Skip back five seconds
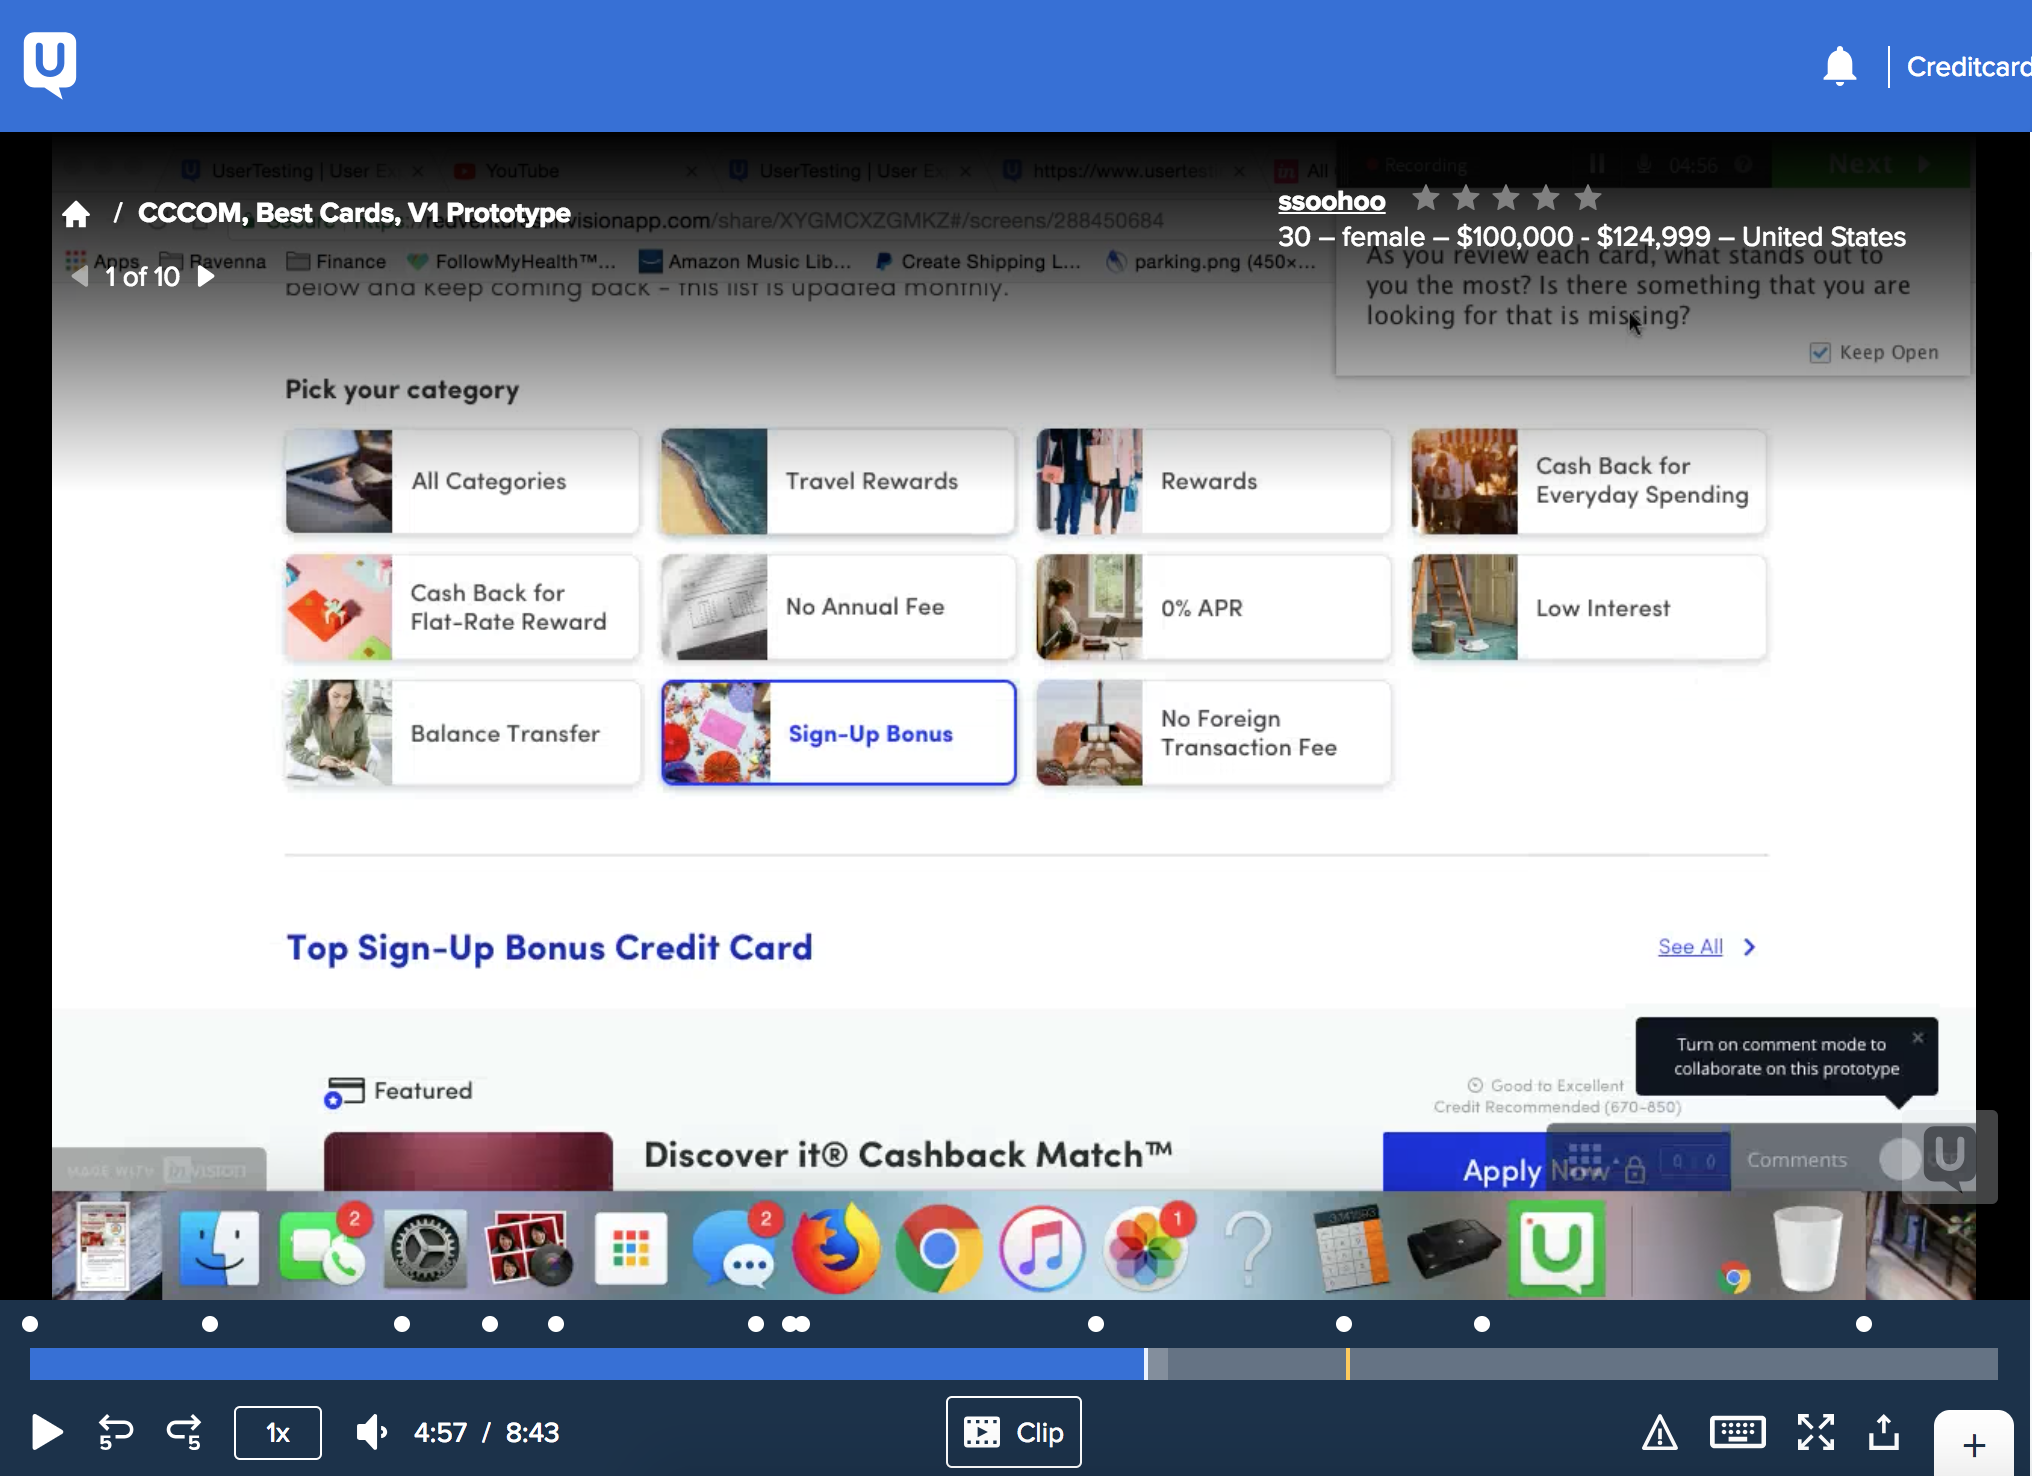 (115, 1432)
